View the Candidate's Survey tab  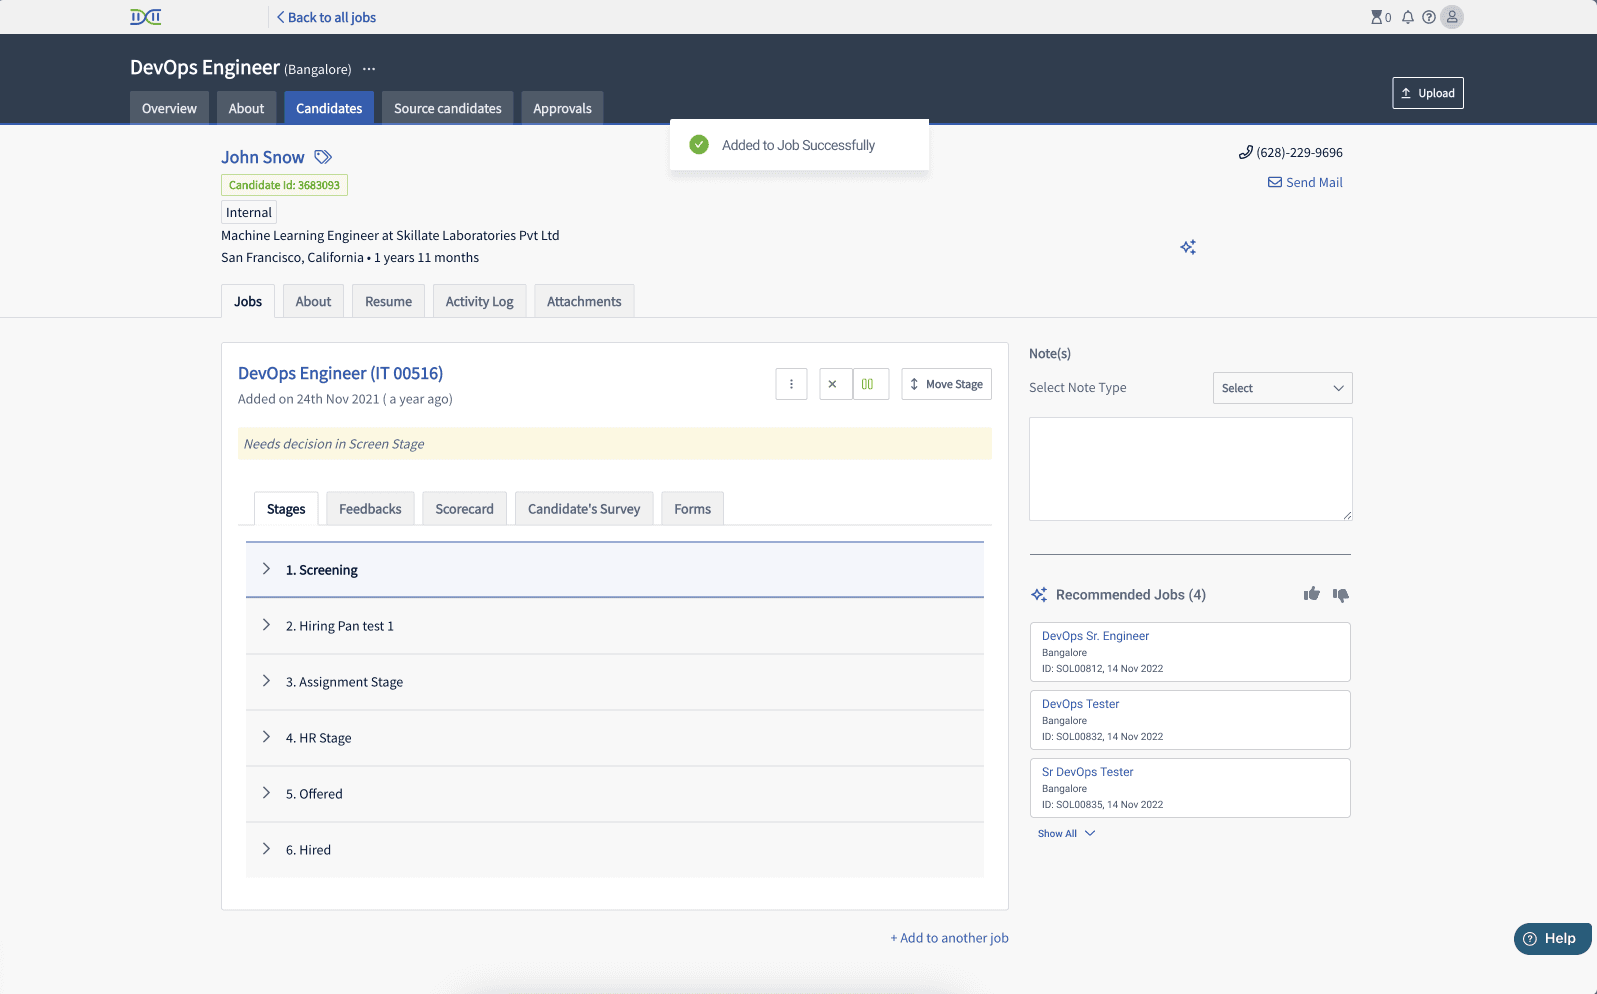(584, 509)
